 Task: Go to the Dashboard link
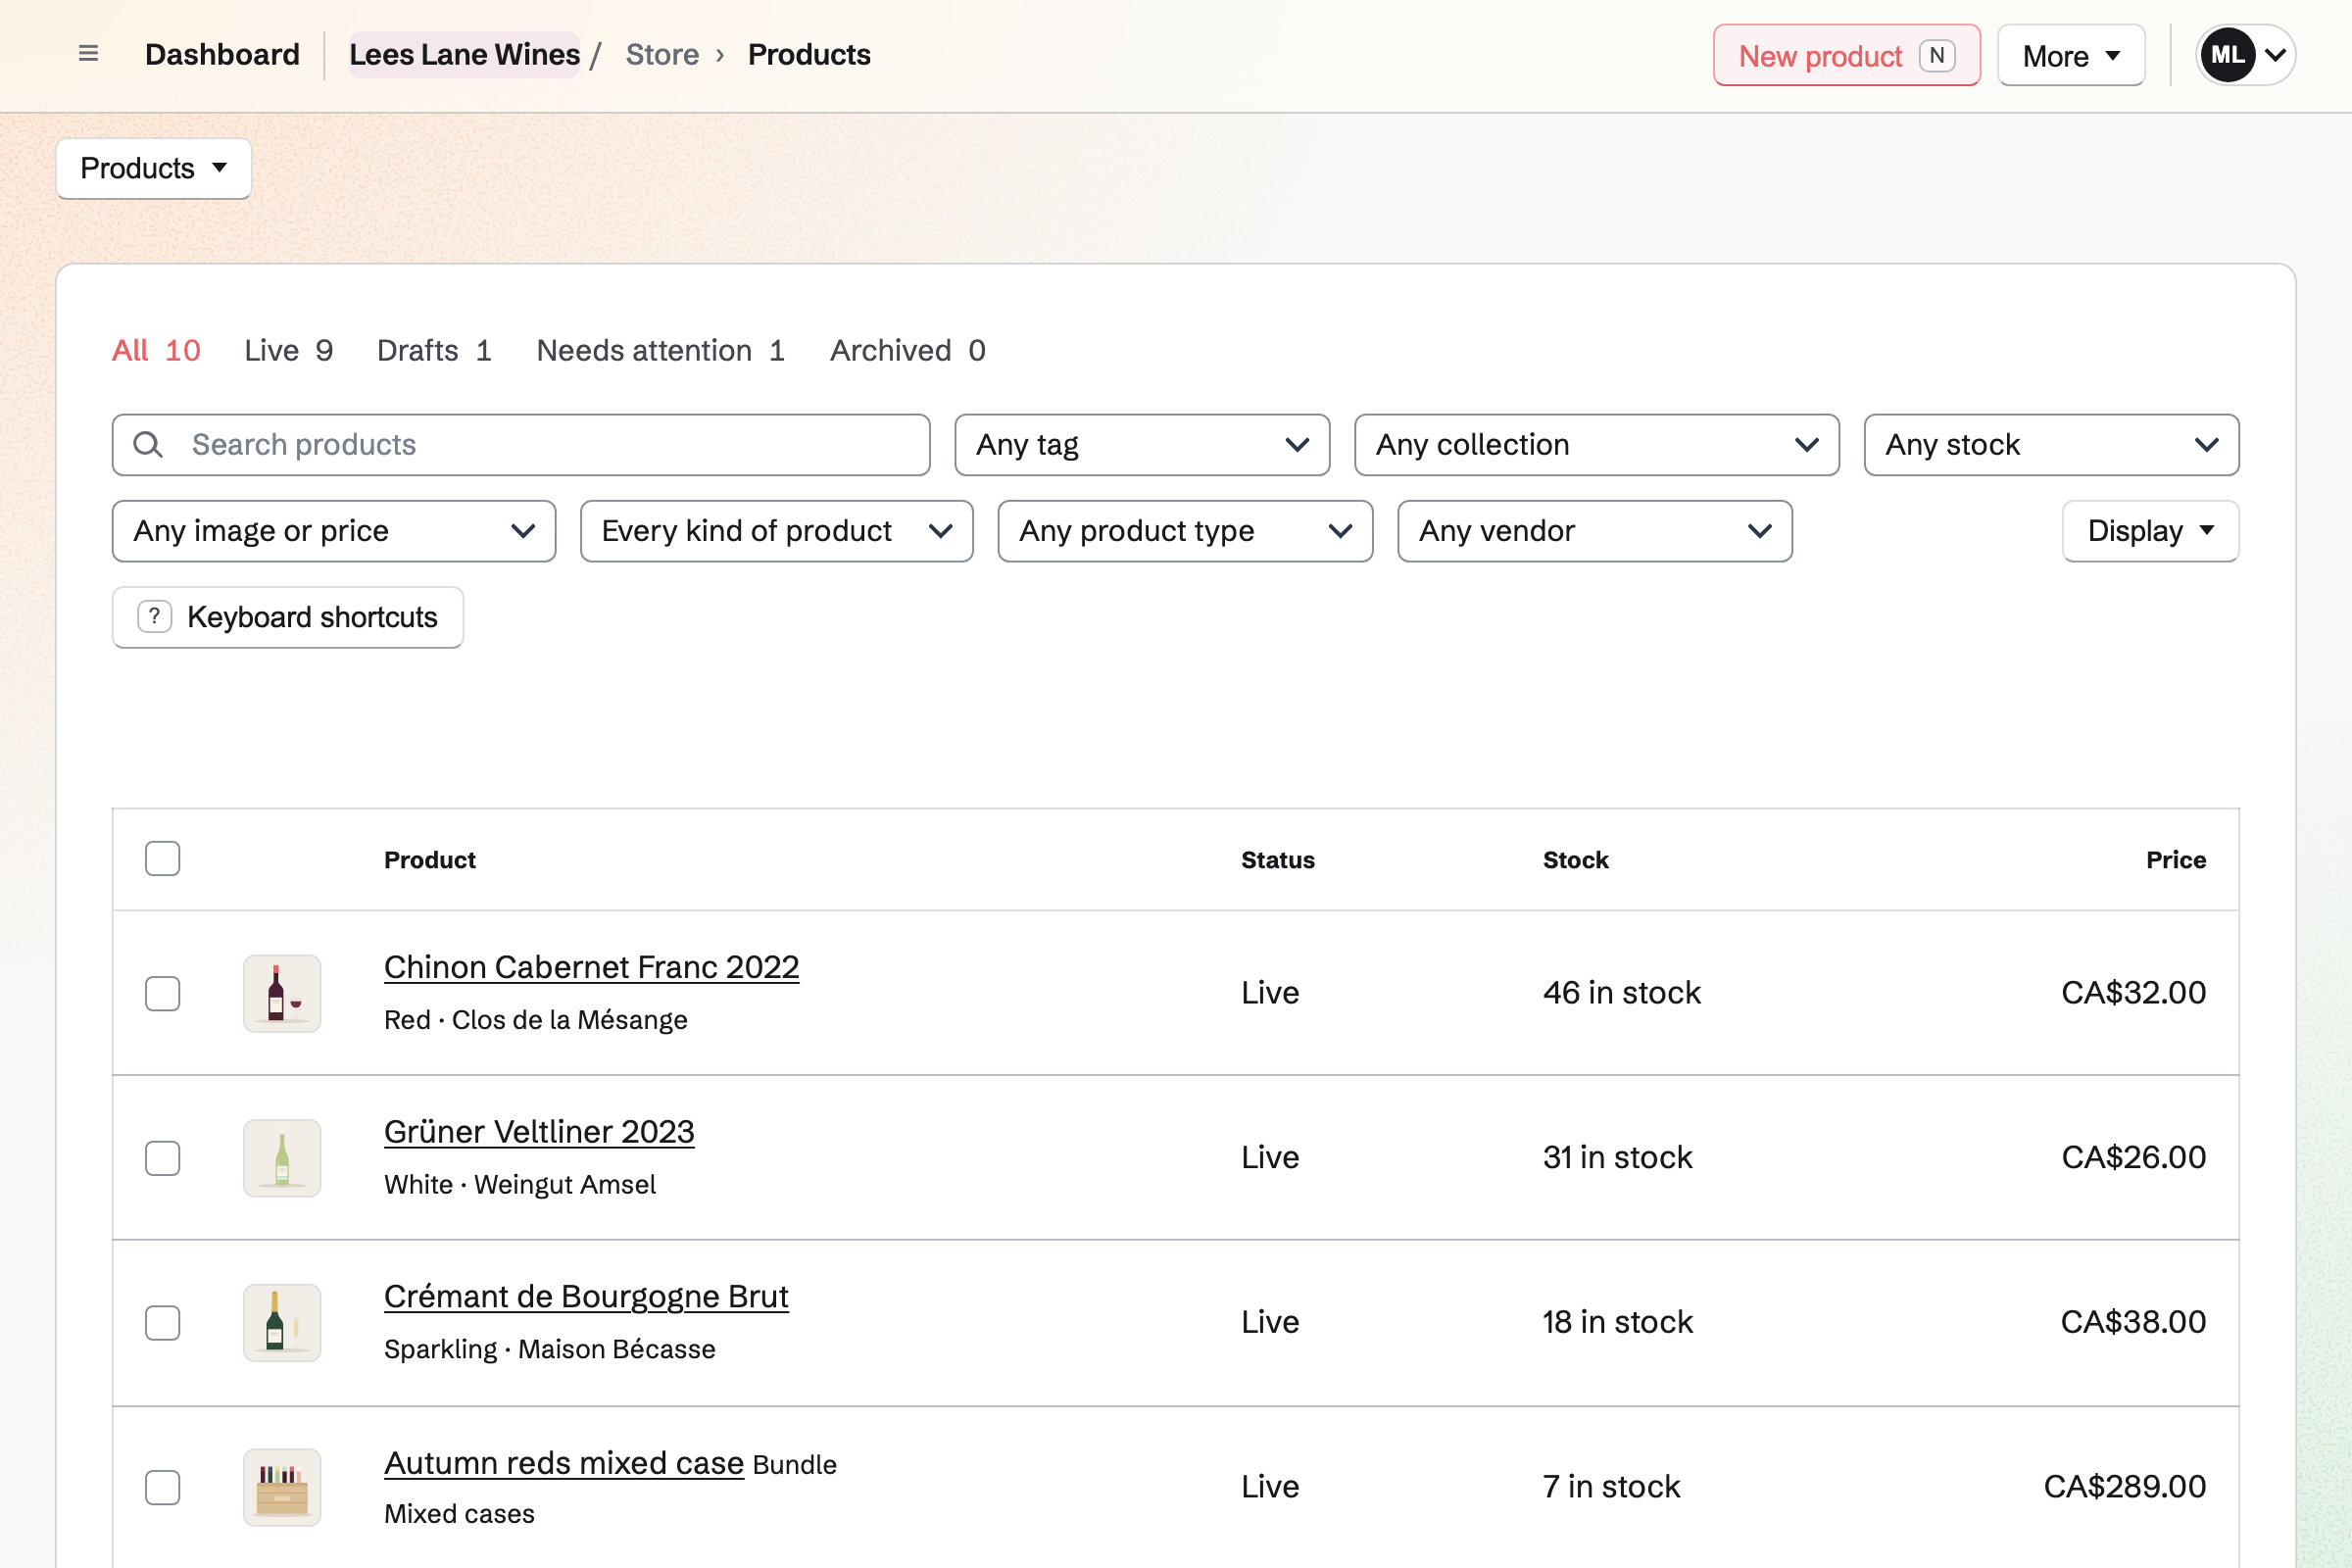tap(222, 54)
